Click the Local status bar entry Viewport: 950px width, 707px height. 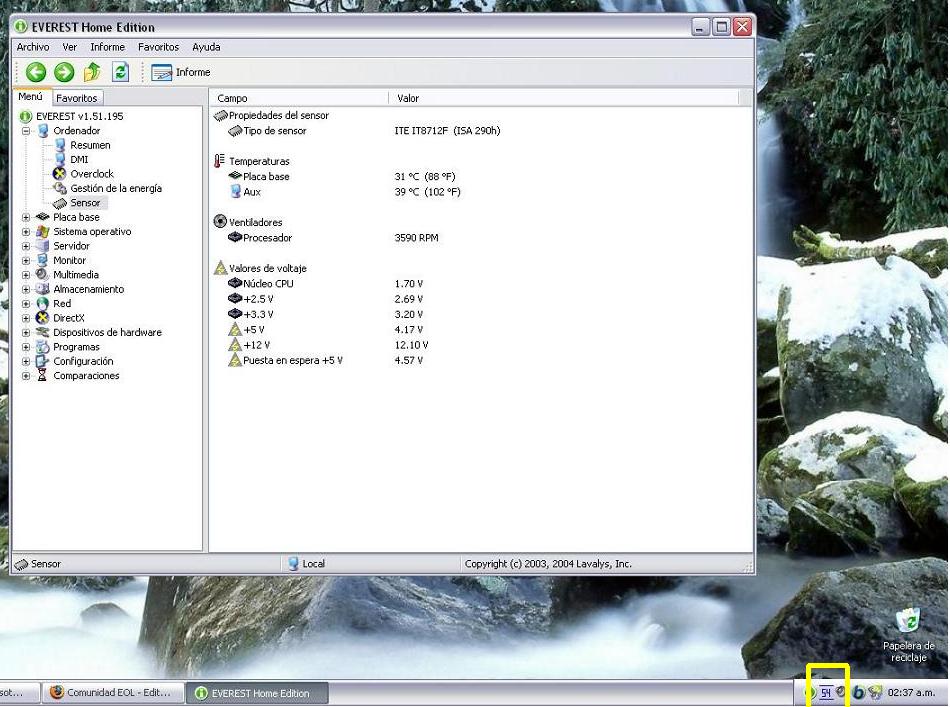pos(307,564)
